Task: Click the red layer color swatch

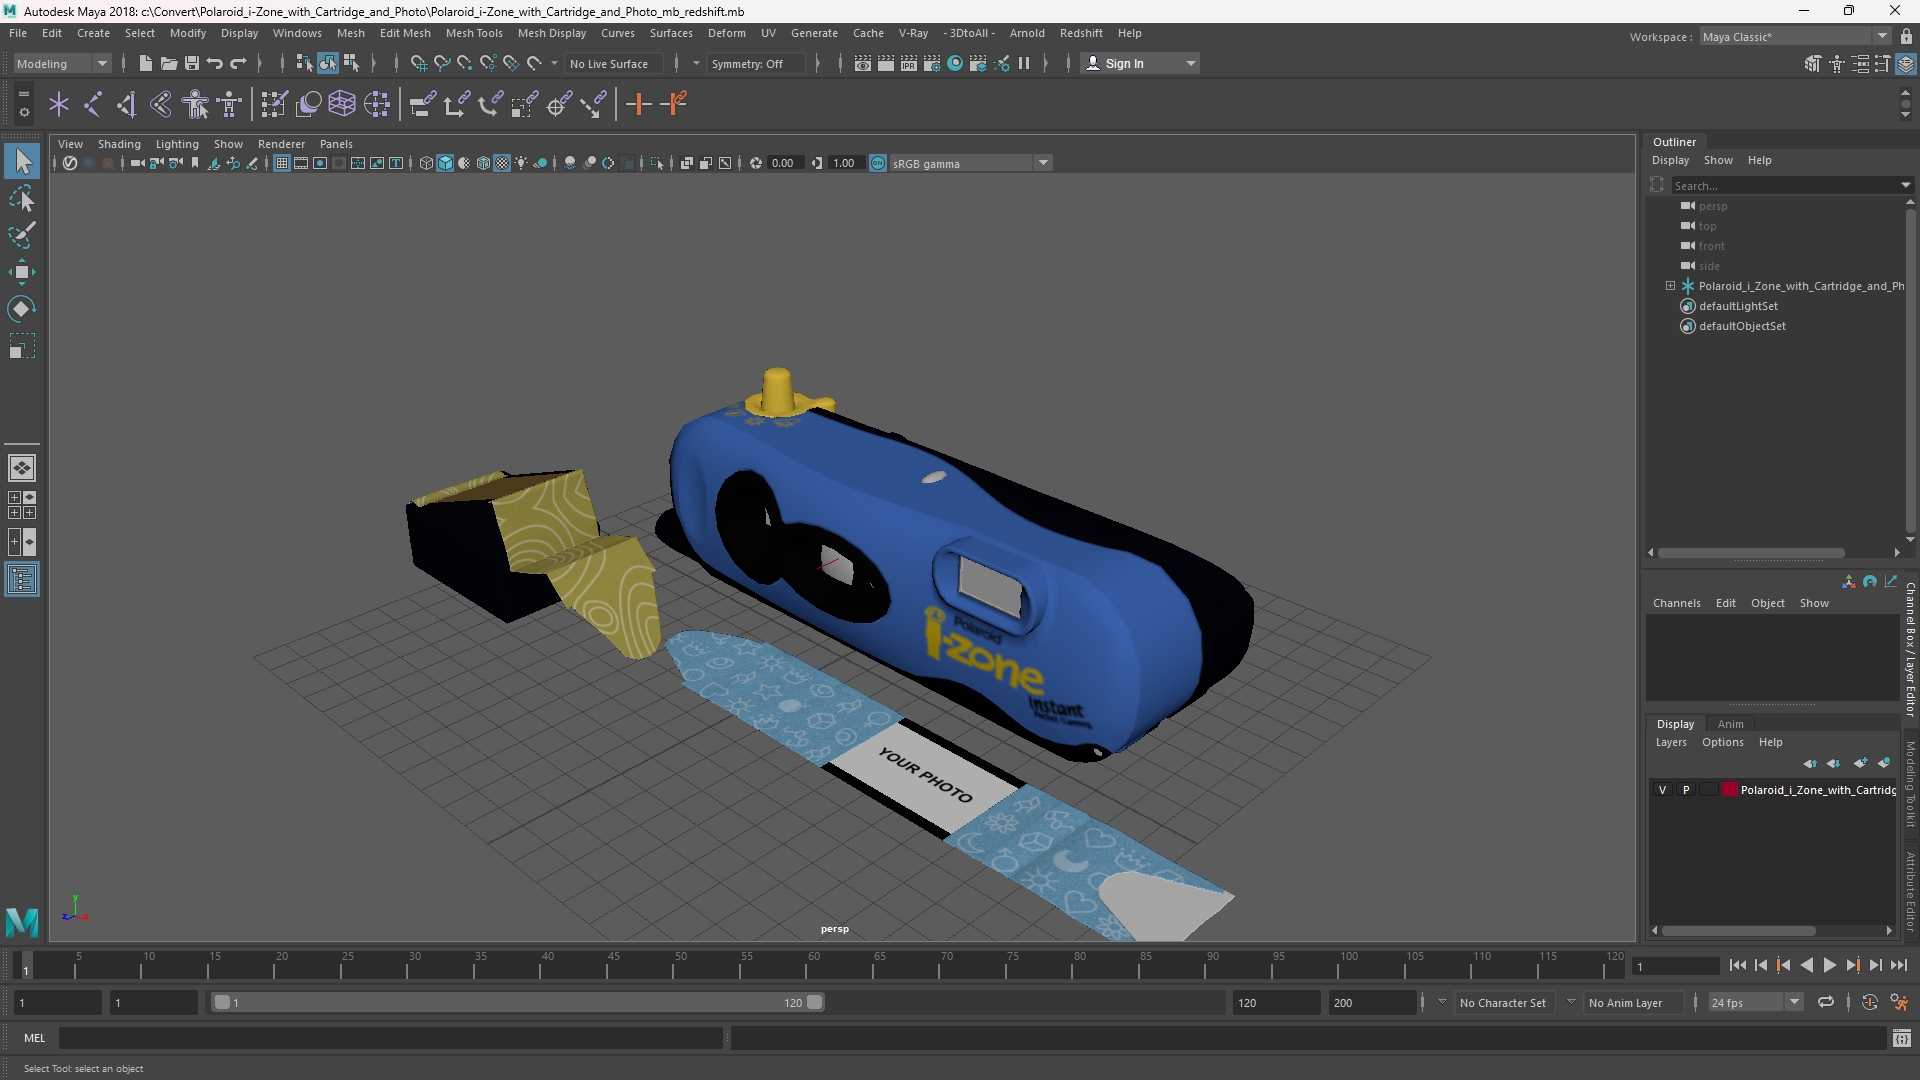Action: tap(1730, 790)
